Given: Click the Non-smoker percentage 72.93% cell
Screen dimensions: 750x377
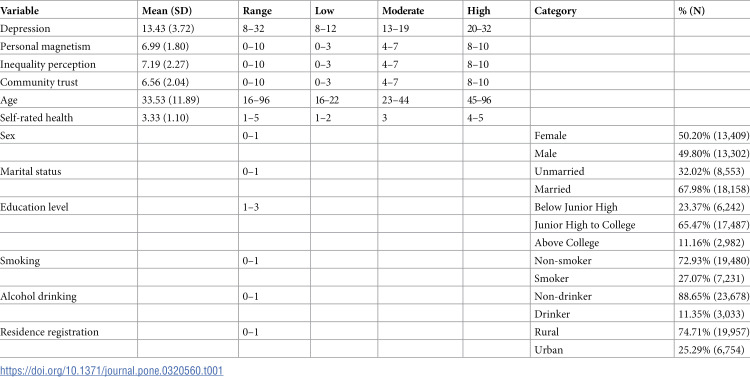Looking at the screenshot, I should pyautogui.click(x=713, y=261).
